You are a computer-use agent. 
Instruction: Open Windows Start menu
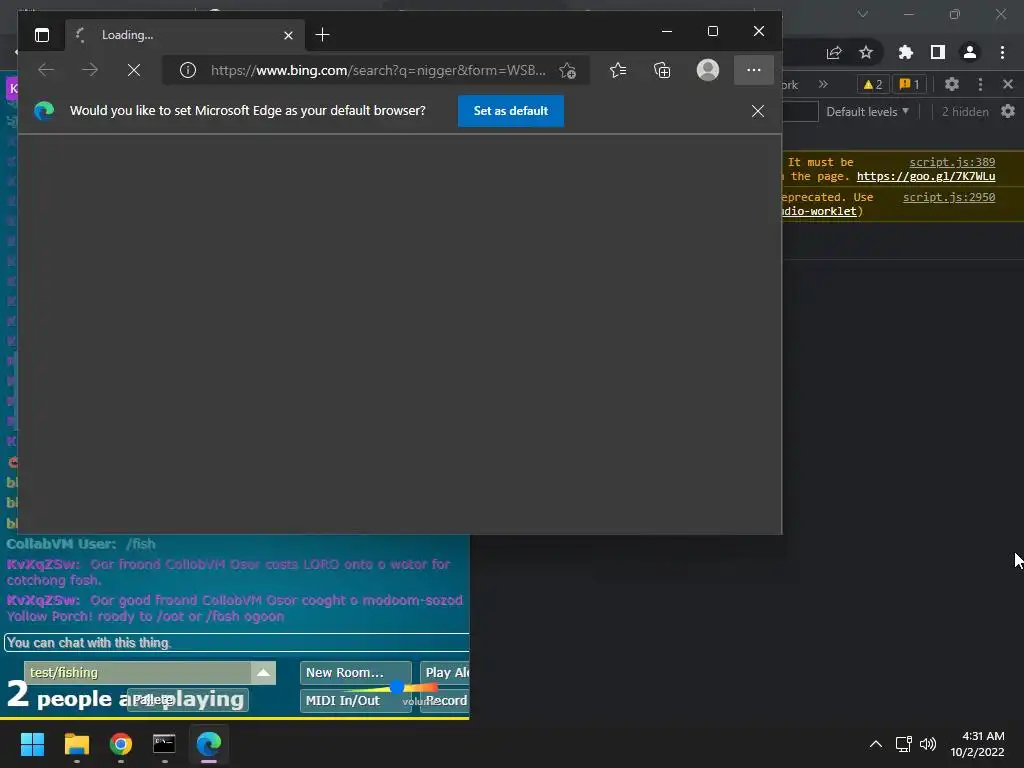[32, 744]
